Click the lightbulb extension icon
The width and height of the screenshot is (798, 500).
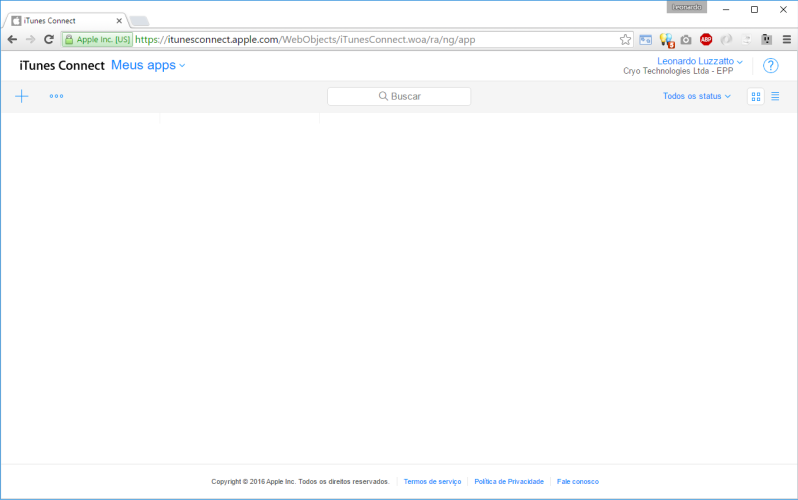point(665,40)
